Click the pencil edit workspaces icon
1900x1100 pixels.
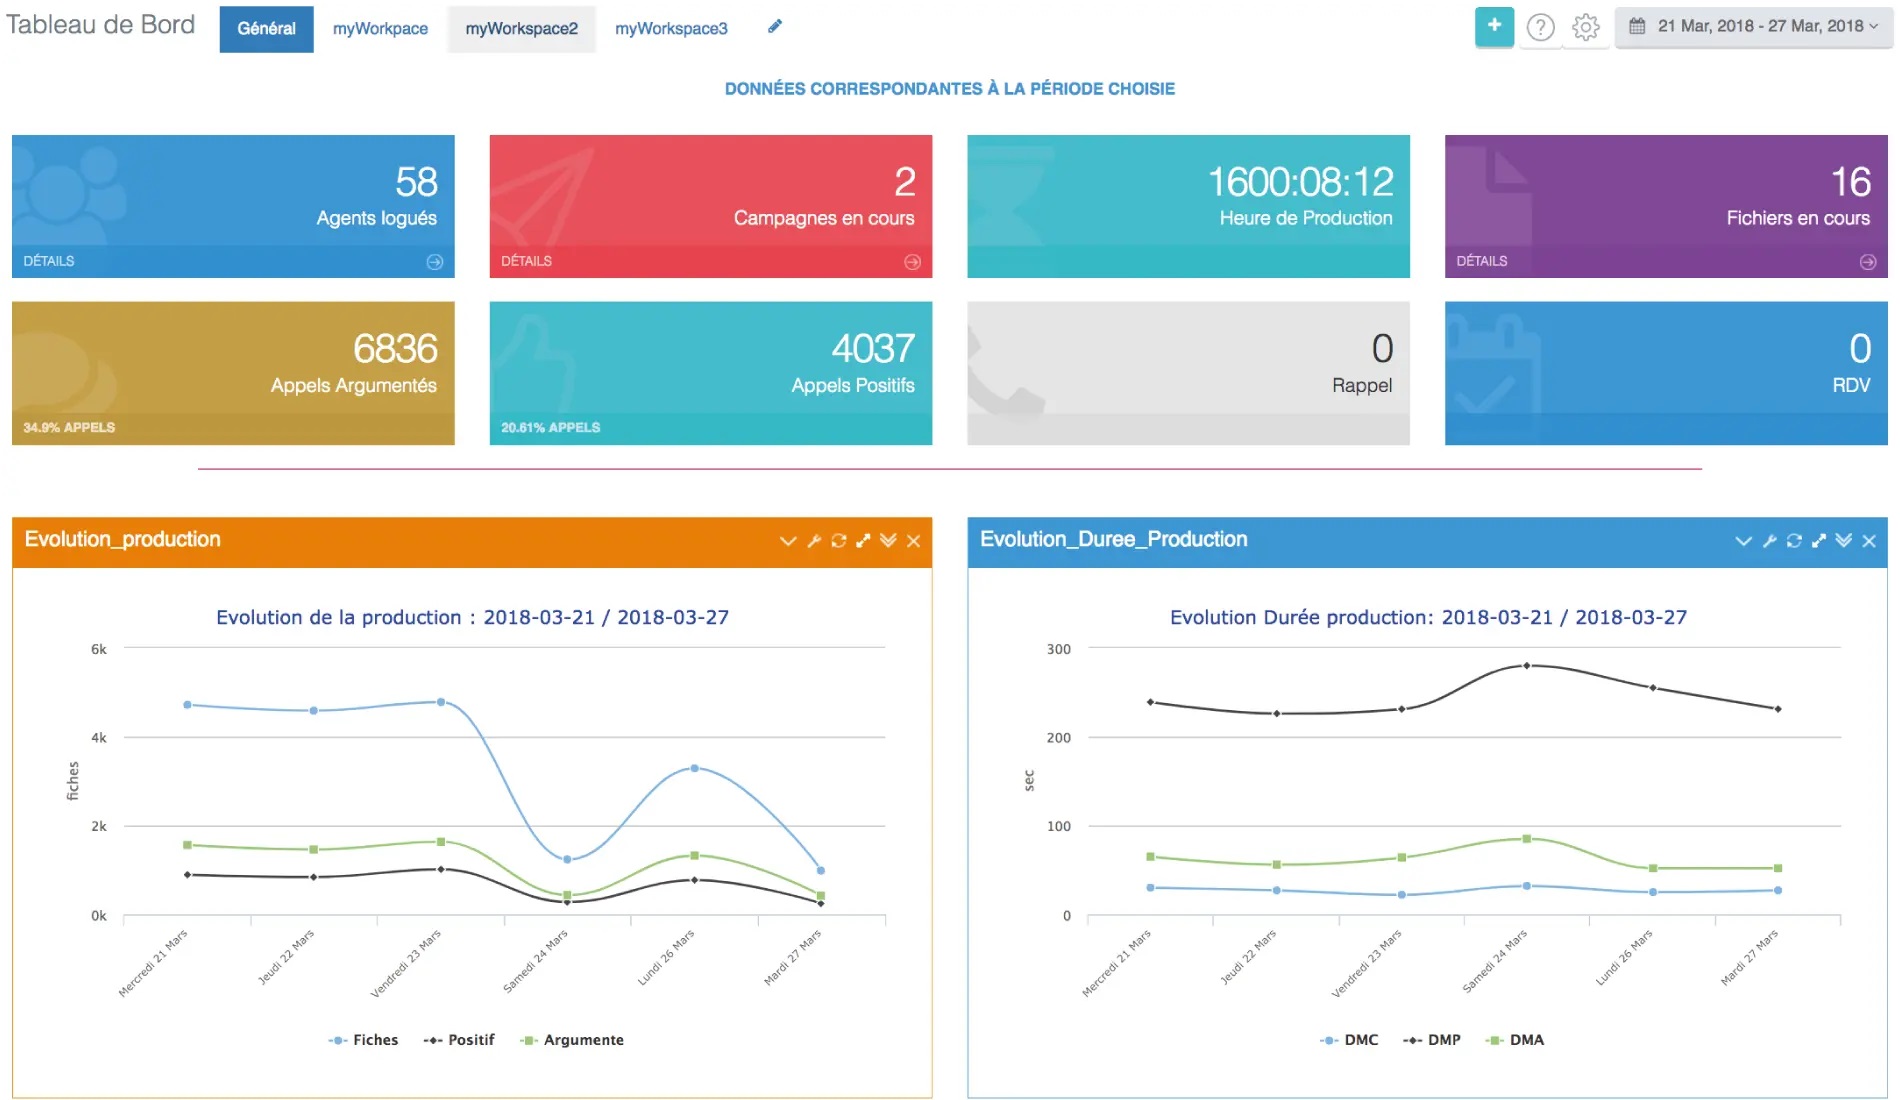[x=774, y=27]
